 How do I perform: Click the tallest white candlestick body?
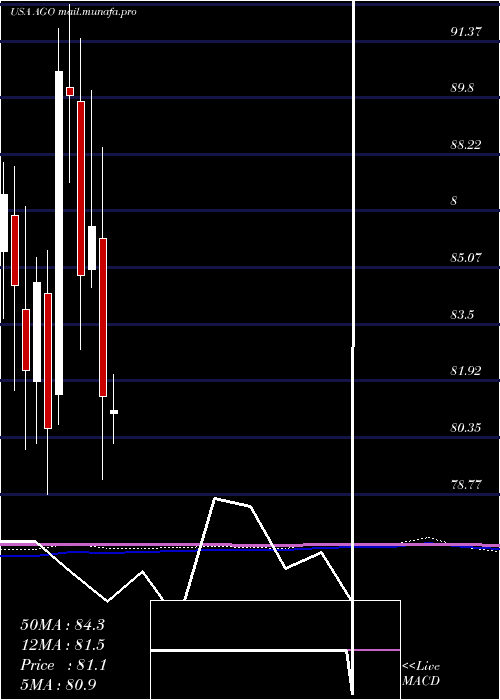pos(59,233)
